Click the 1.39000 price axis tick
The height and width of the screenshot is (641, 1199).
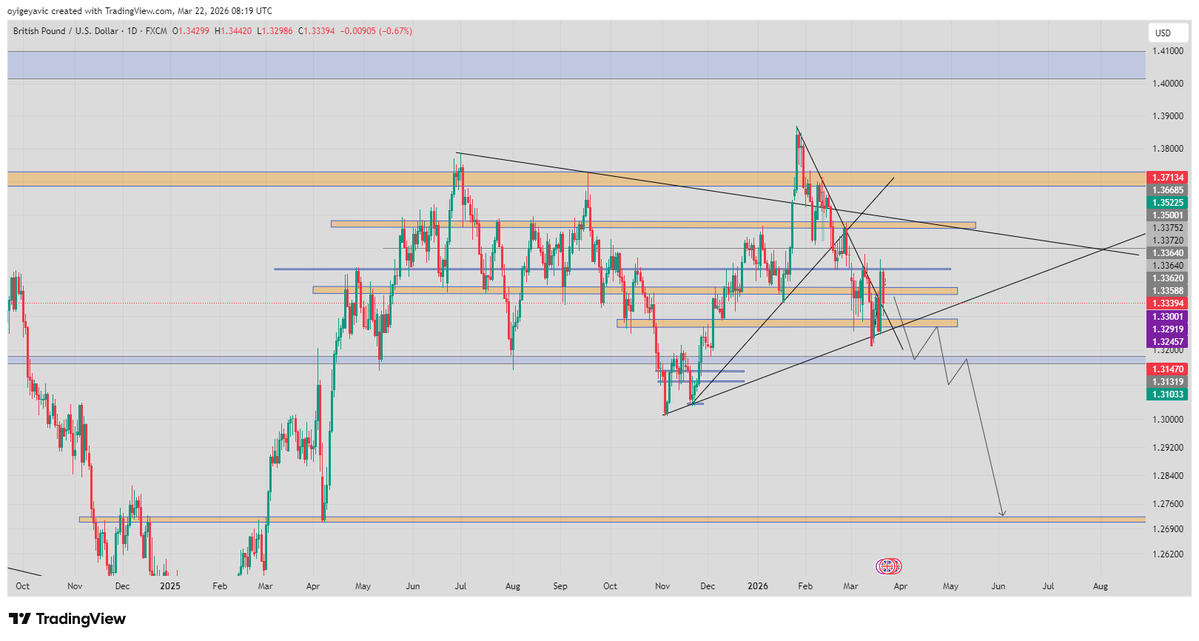click(1169, 116)
